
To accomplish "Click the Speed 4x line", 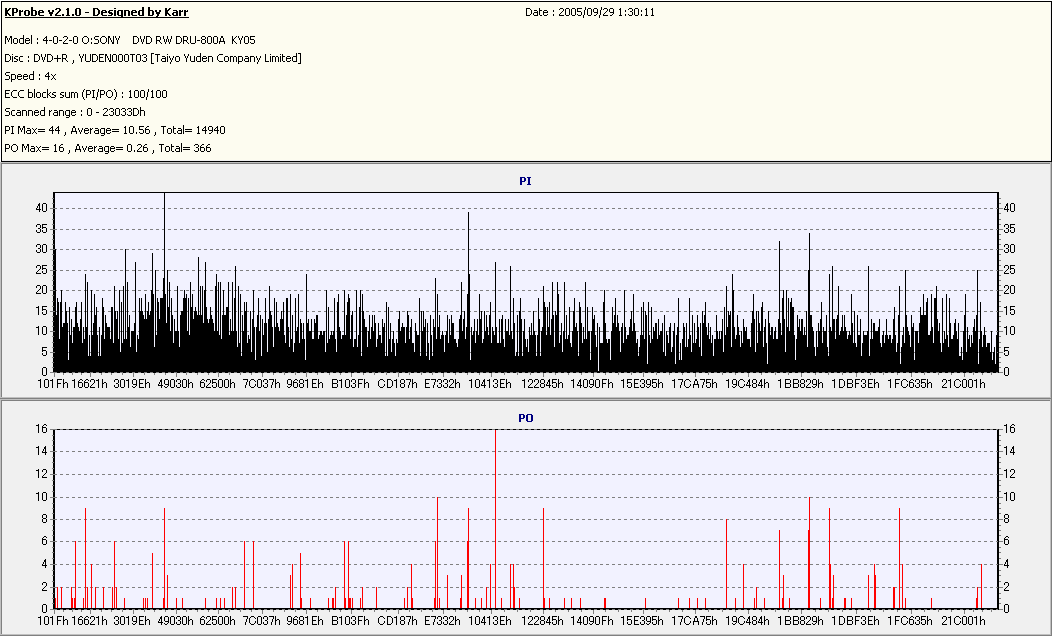I will click(30, 76).
